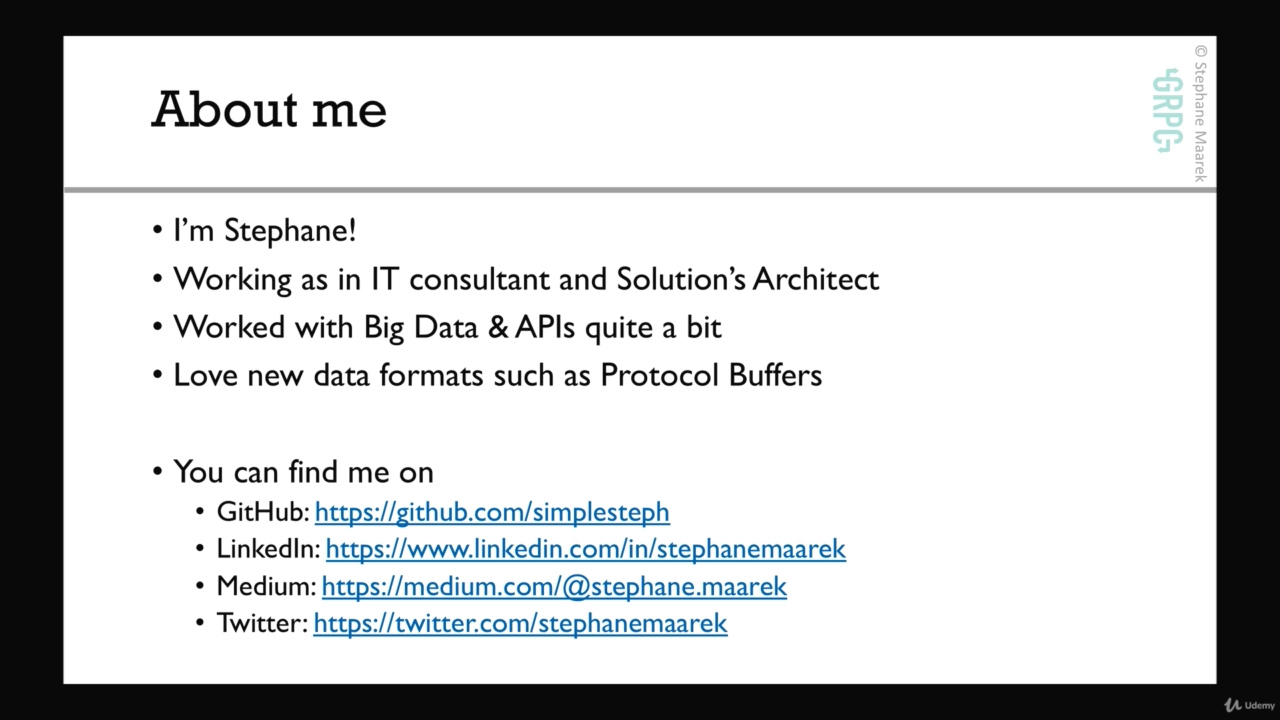1280x720 pixels.
Task: Click the "Medium:" label
Action: 266,586
